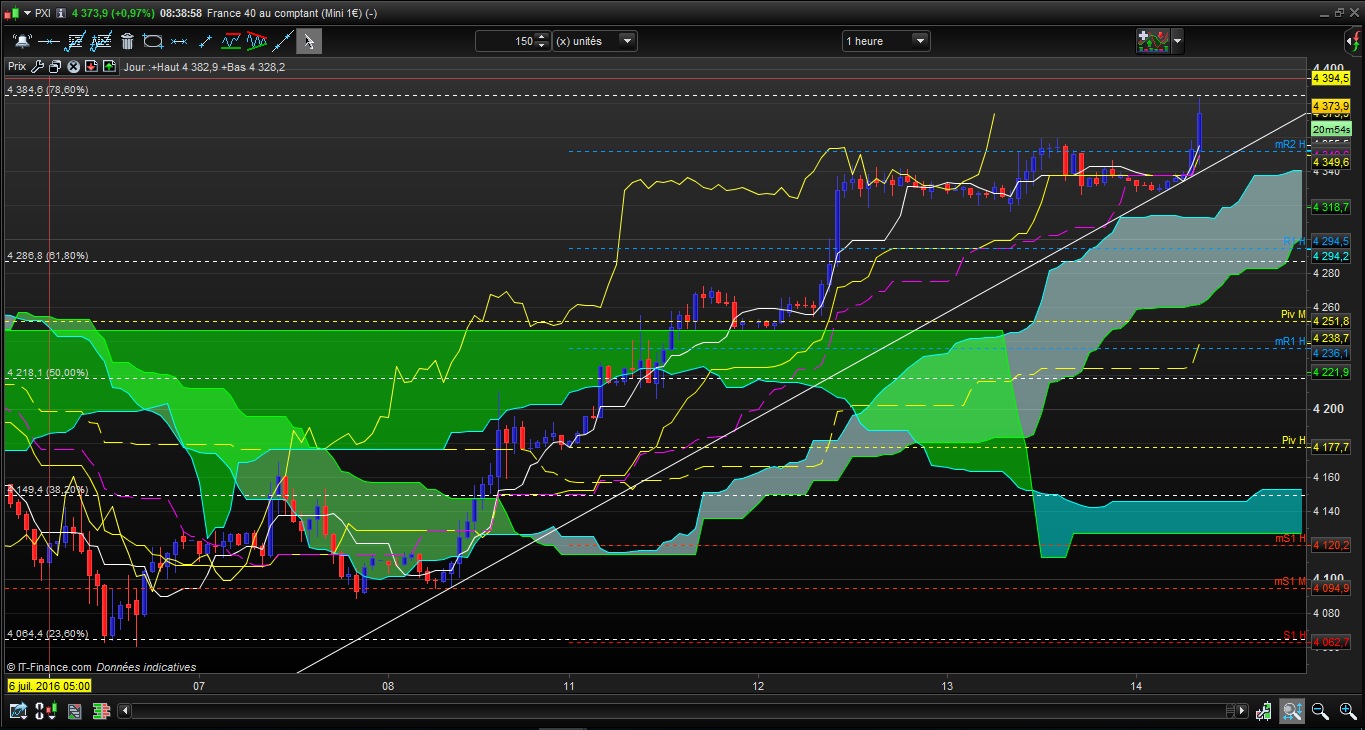Screen dimensions: 1365x730
Task: Open the price alert bell tool
Action: (x=21, y=41)
